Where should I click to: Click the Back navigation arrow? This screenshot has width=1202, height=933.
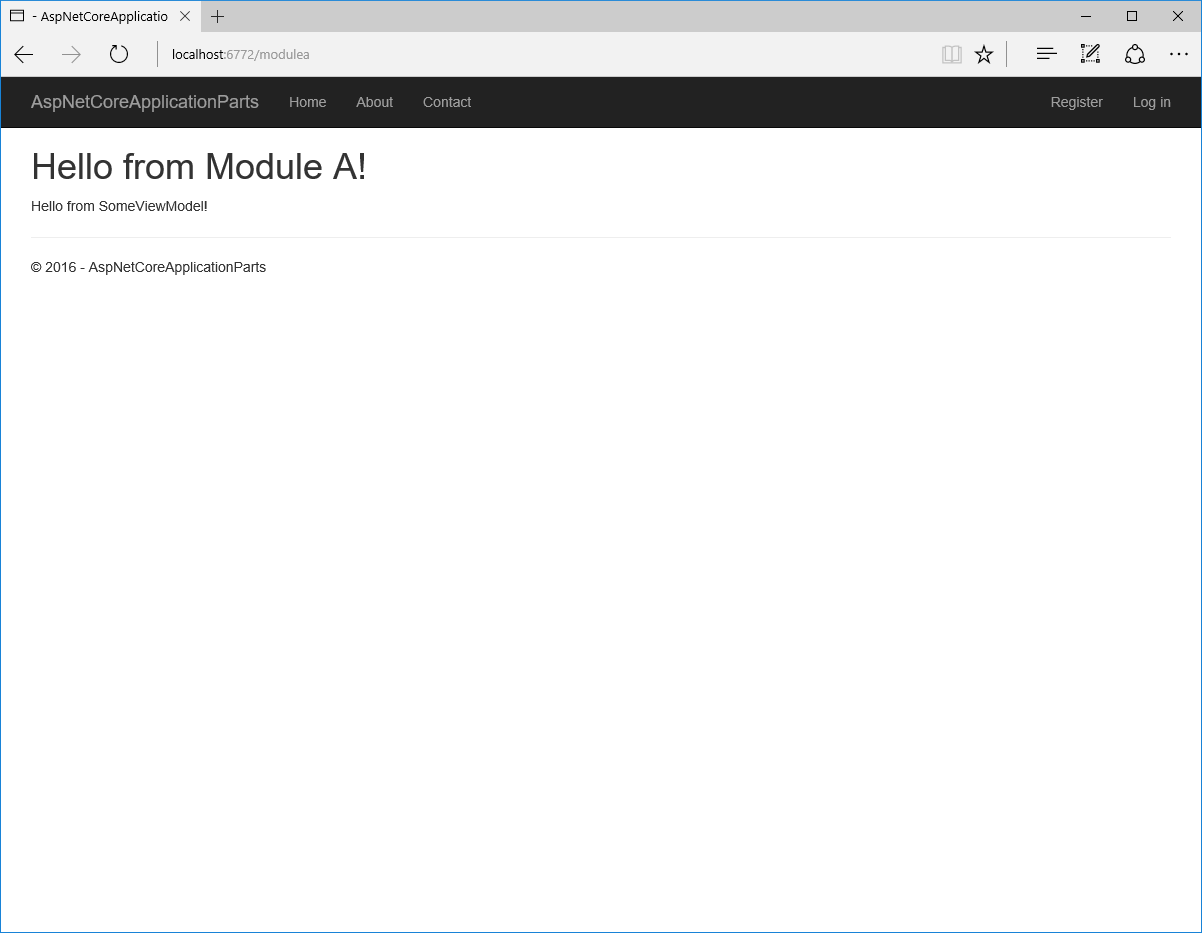coord(23,54)
